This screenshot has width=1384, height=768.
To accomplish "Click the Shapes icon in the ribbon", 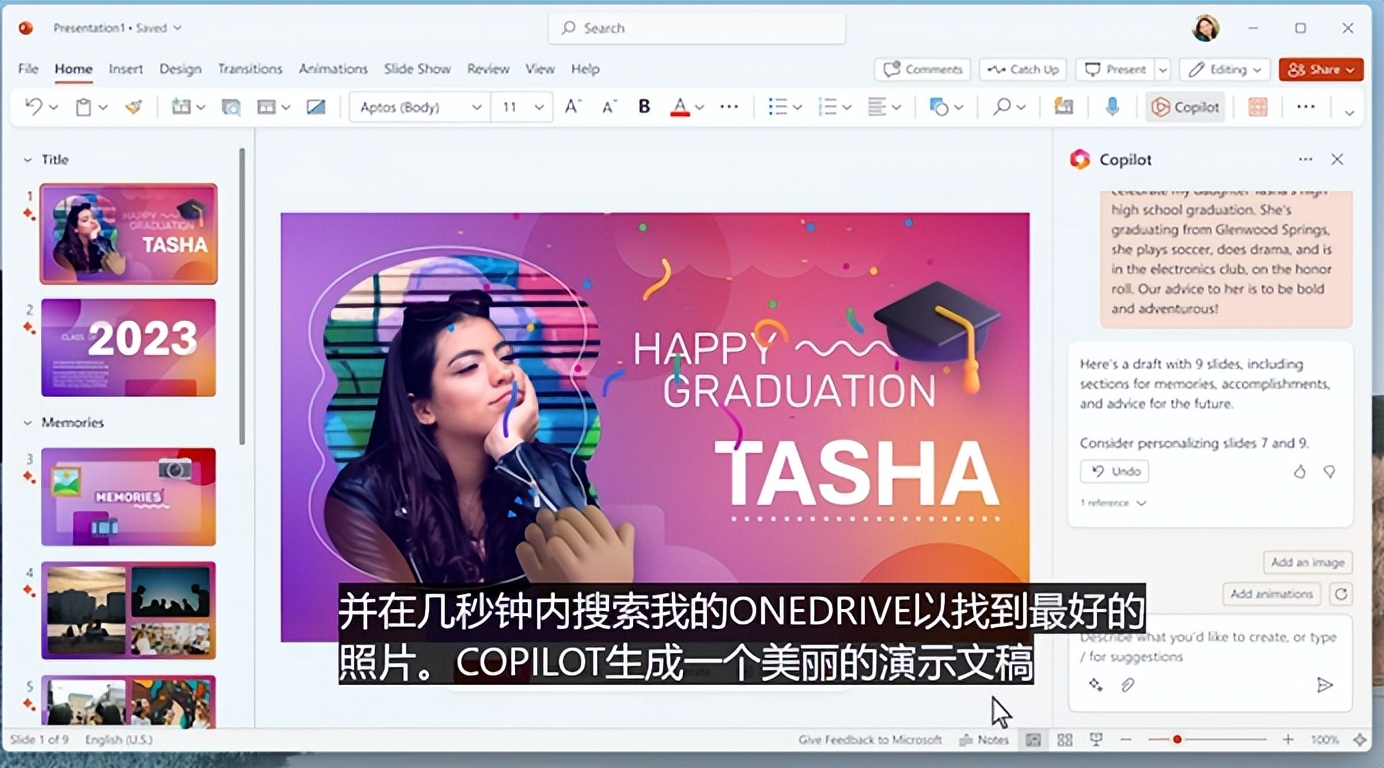I will pos(938,107).
